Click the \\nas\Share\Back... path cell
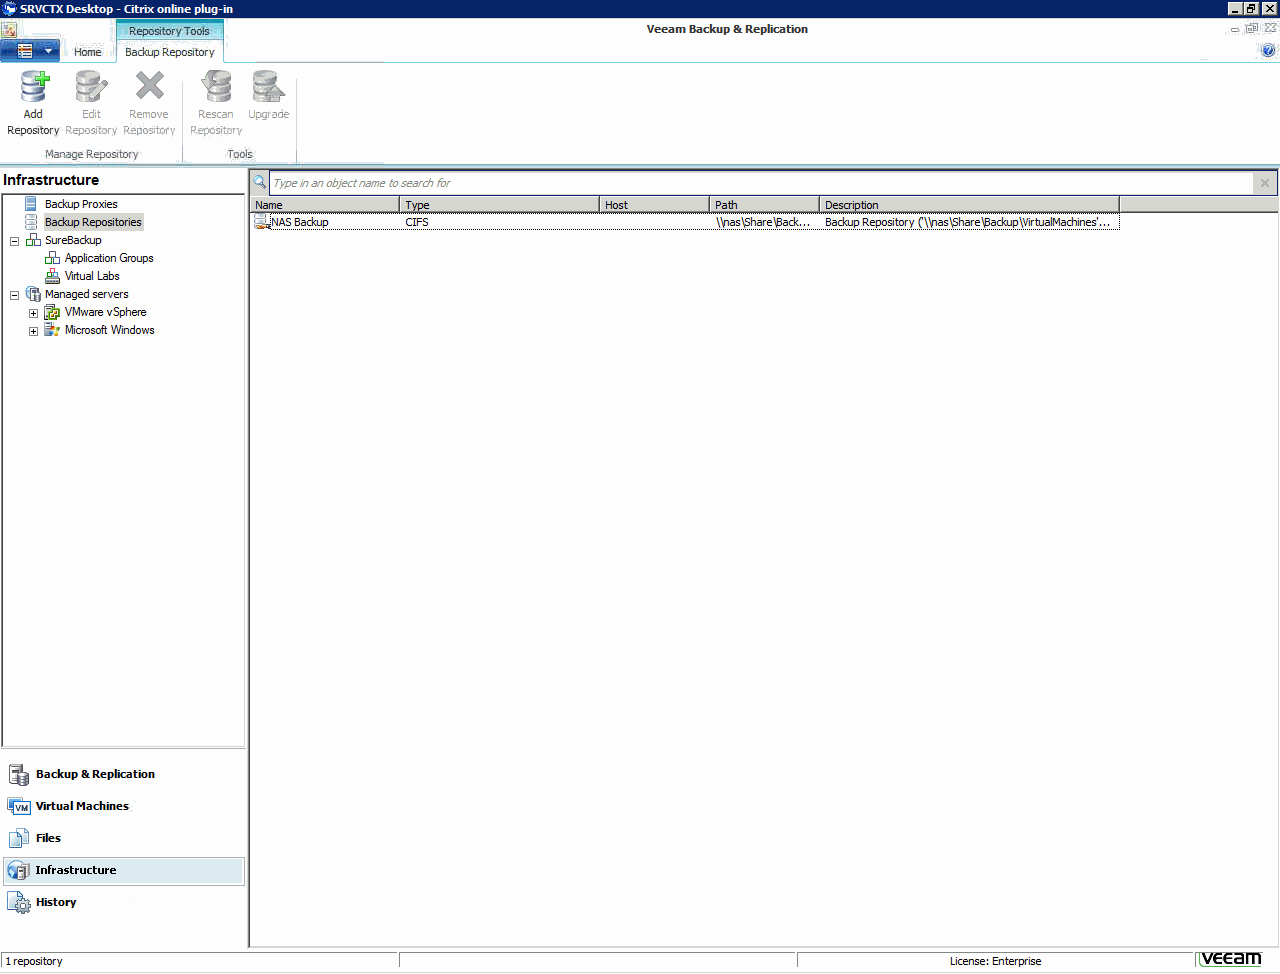 tap(763, 222)
